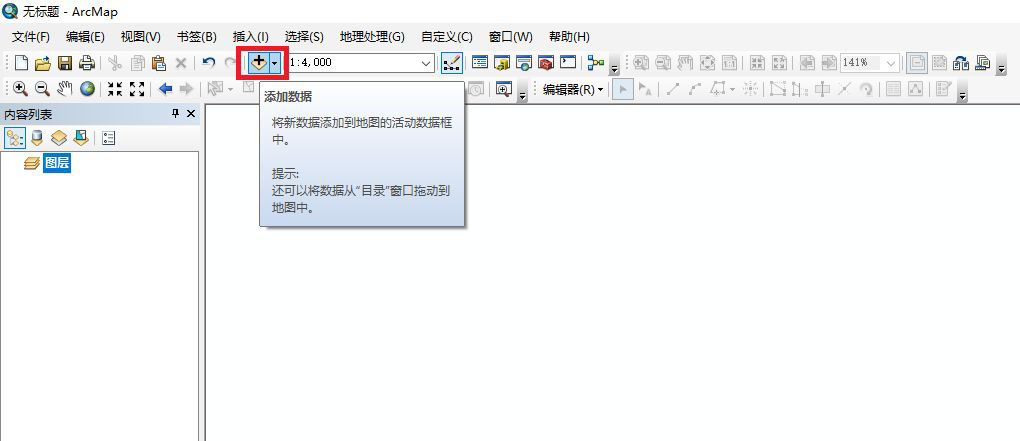Open the red ArcToolbox icon
The image size is (1020, 441).
546,63
